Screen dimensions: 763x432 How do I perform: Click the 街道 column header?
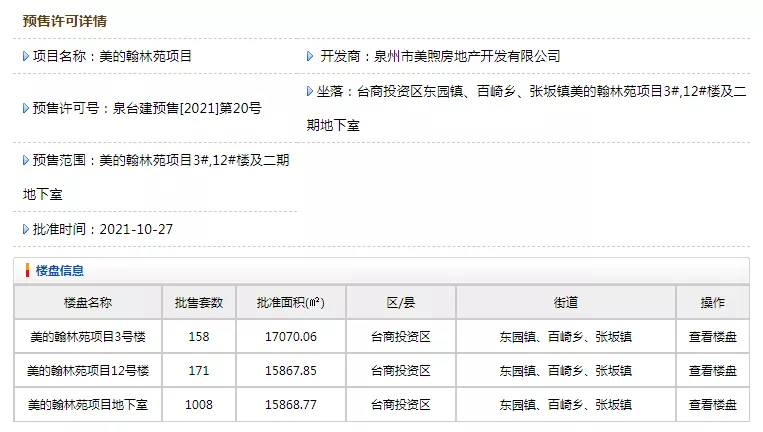tap(565, 303)
